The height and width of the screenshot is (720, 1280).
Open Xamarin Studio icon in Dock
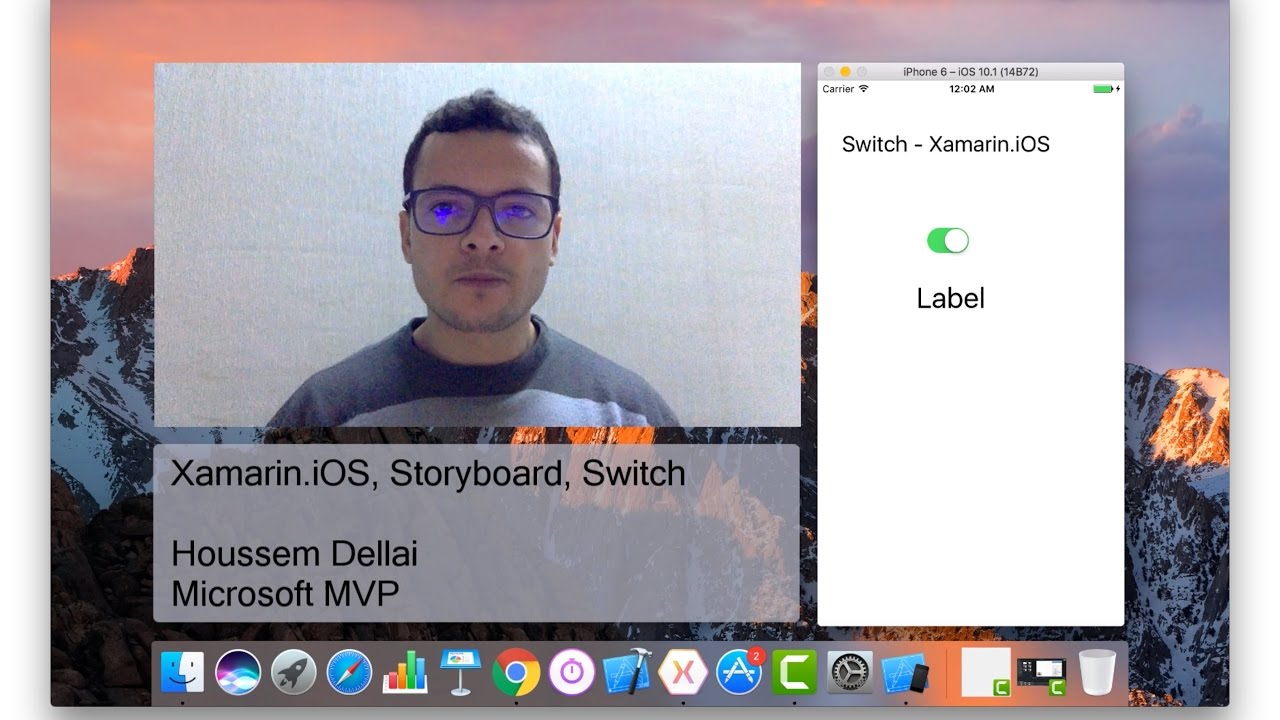click(x=683, y=672)
